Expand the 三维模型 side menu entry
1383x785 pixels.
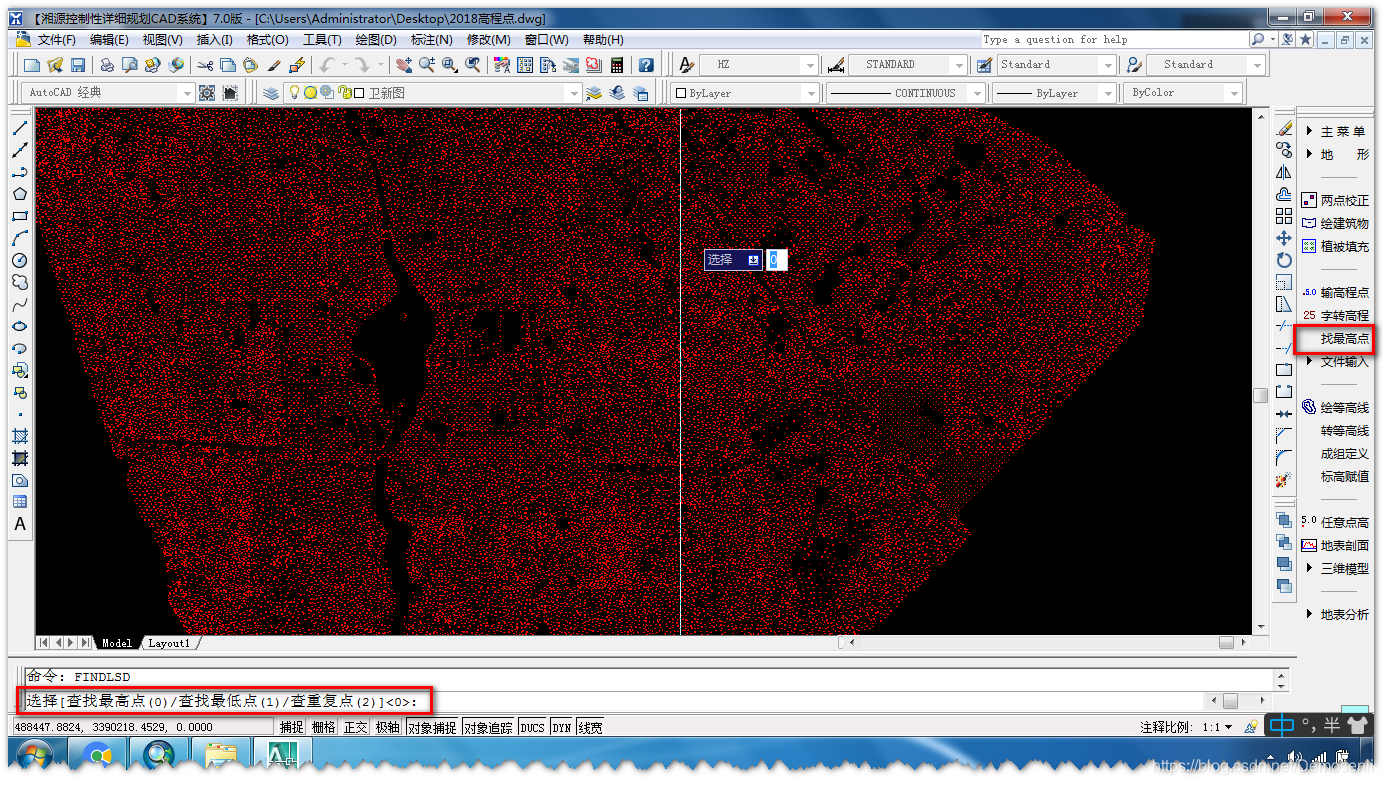[1339, 568]
